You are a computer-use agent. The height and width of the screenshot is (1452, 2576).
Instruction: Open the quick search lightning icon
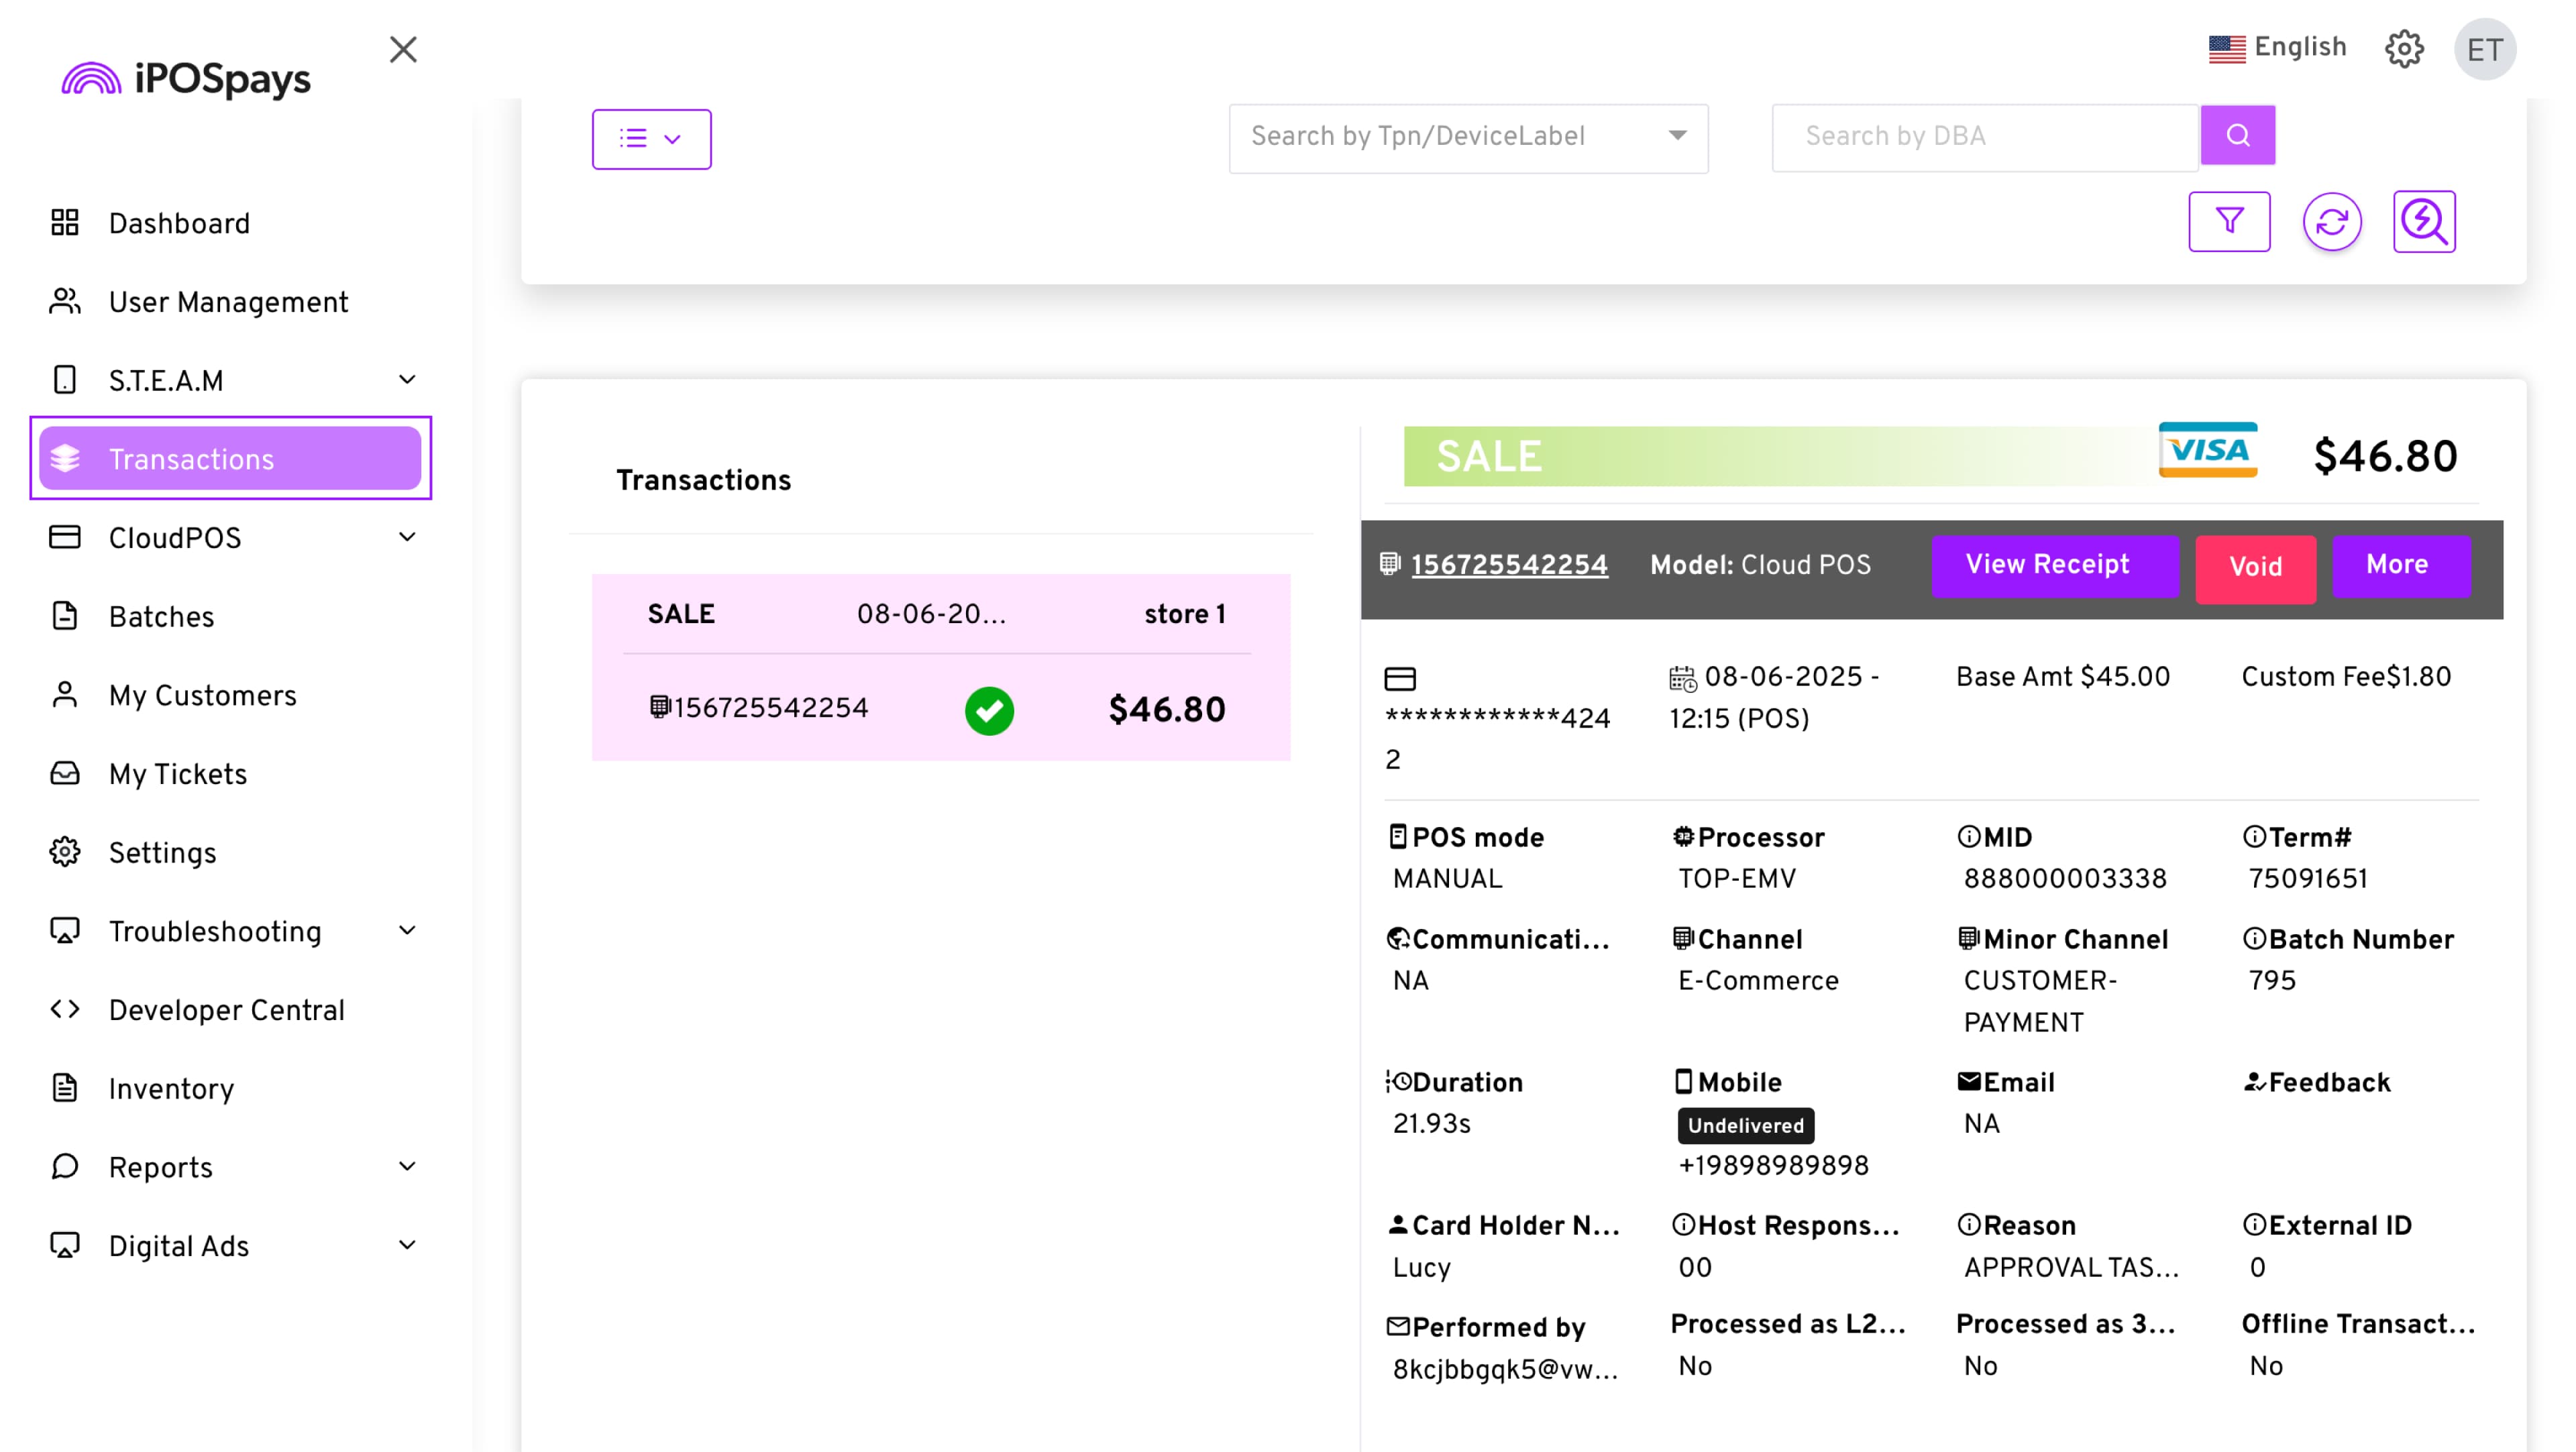tap(2423, 221)
